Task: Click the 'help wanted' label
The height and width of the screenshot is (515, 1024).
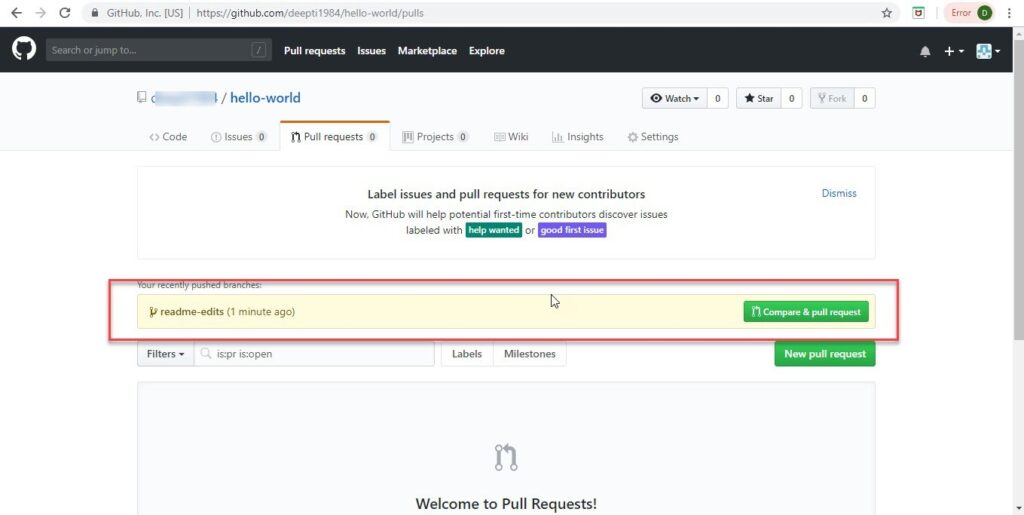Action: (494, 230)
